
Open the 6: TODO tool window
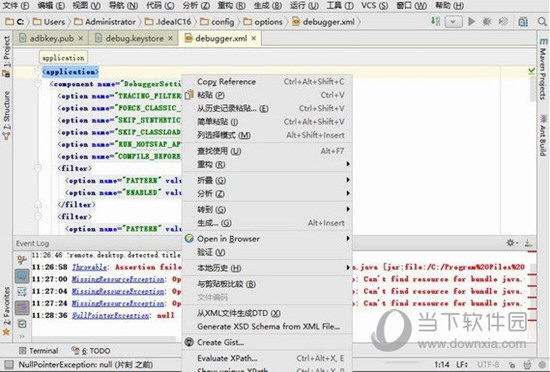point(91,350)
